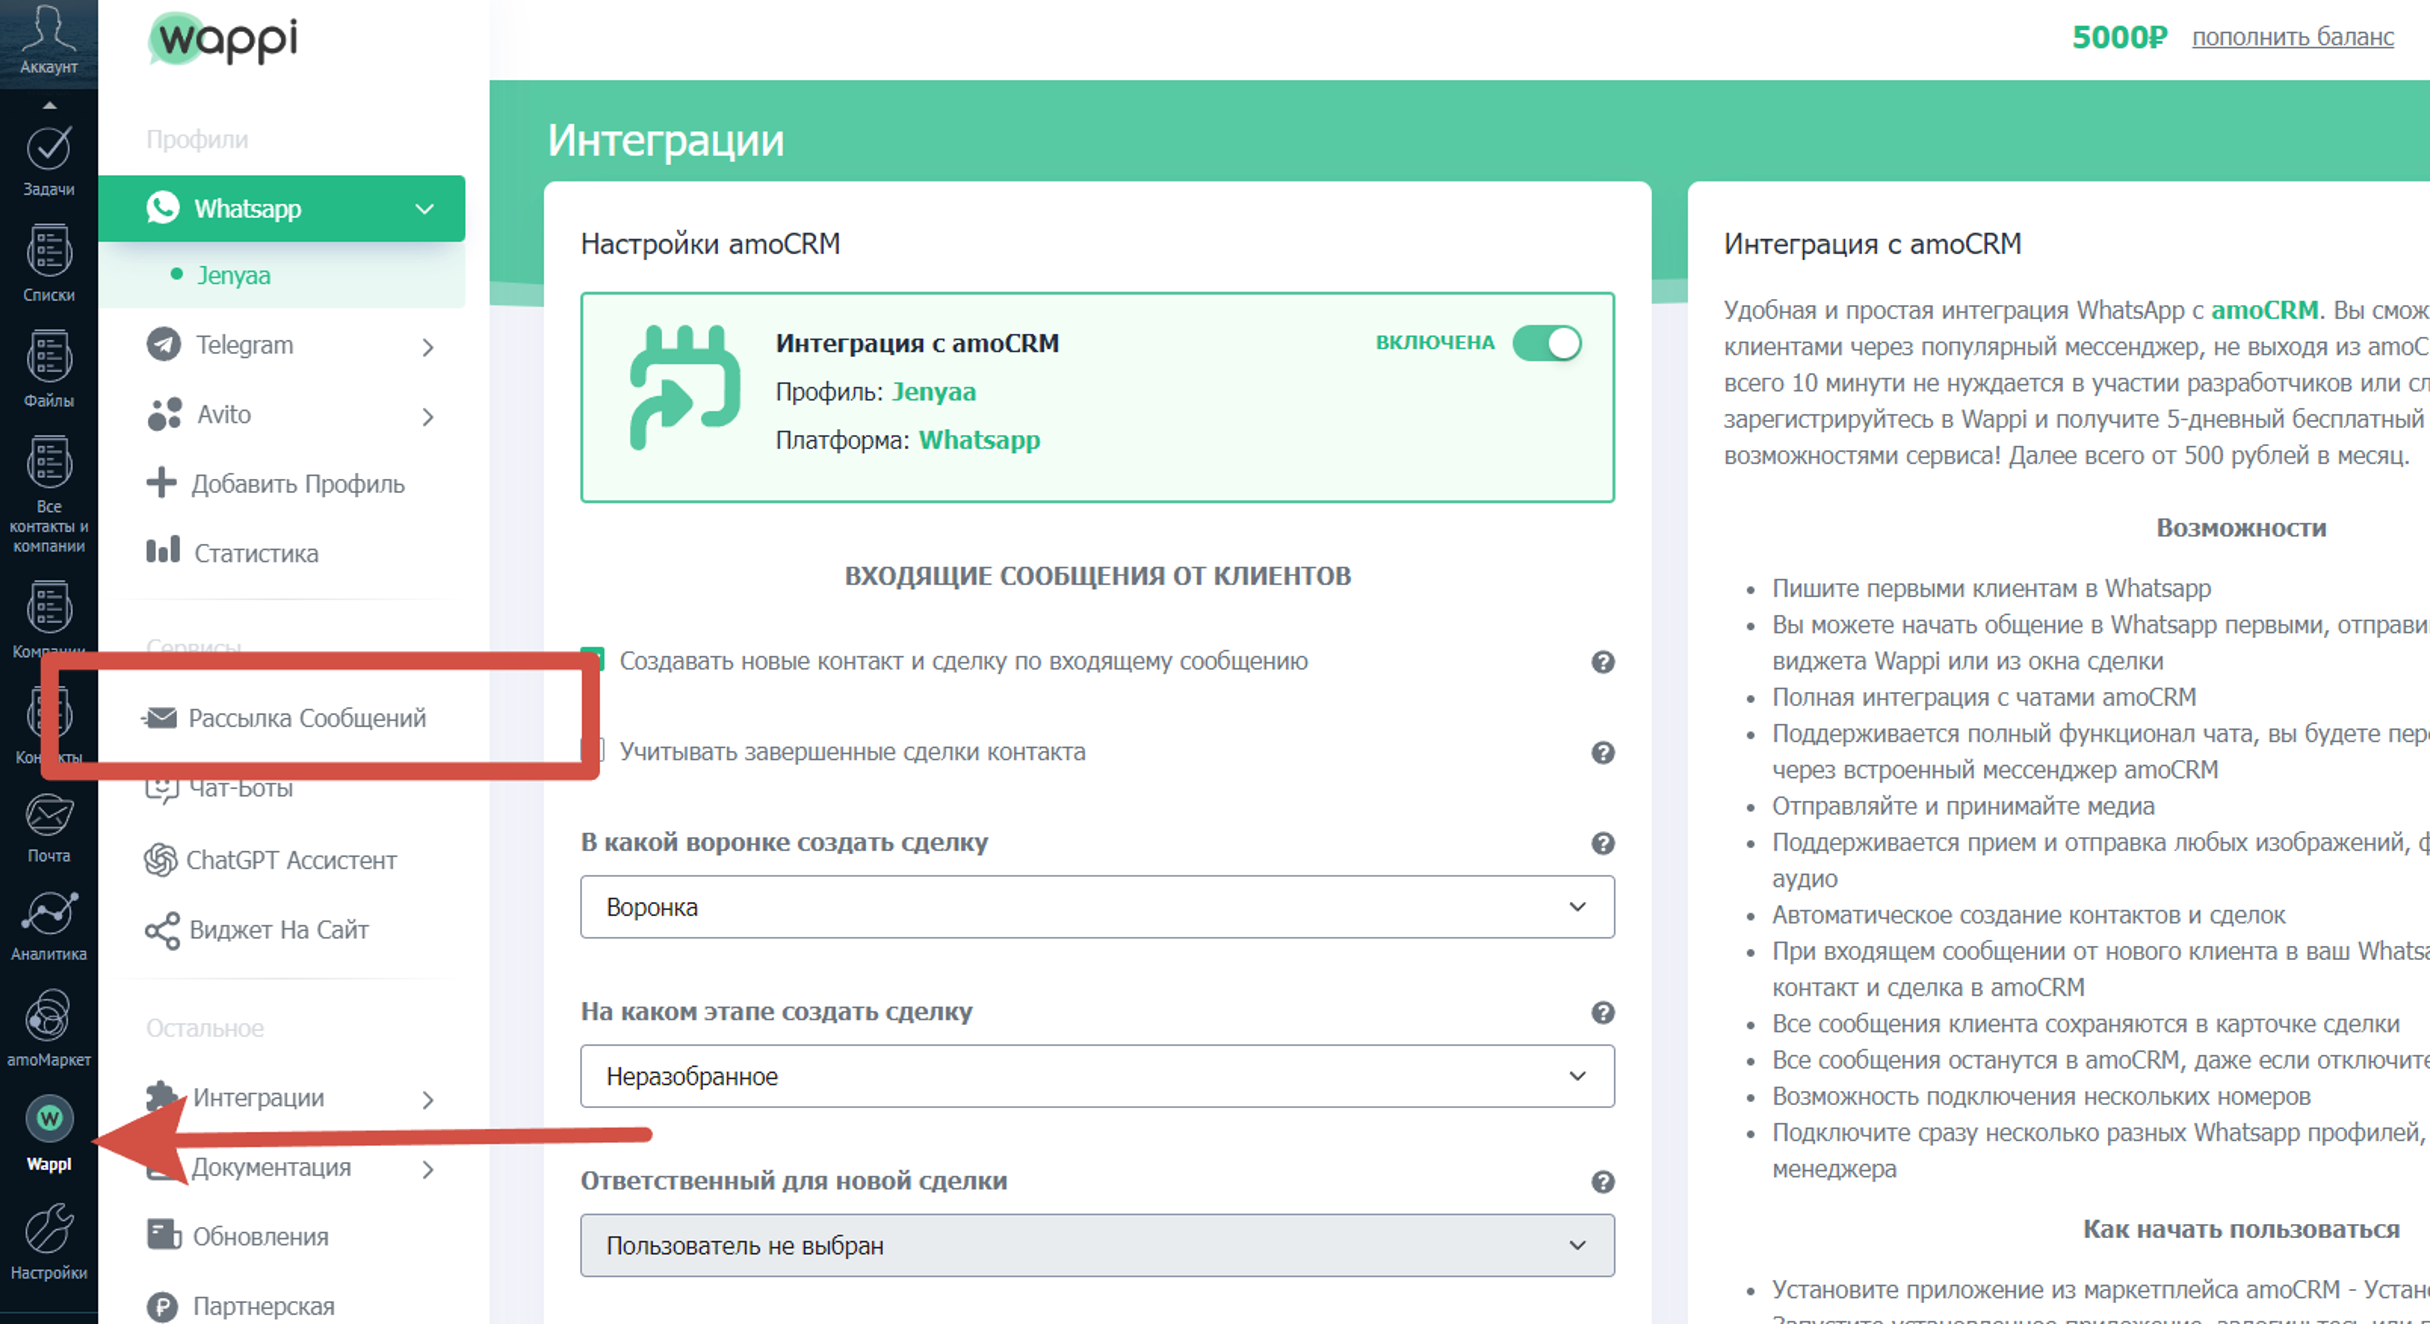This screenshot has width=2432, height=1326.
Task: Open the Воронка dropdown
Action: (1097, 907)
